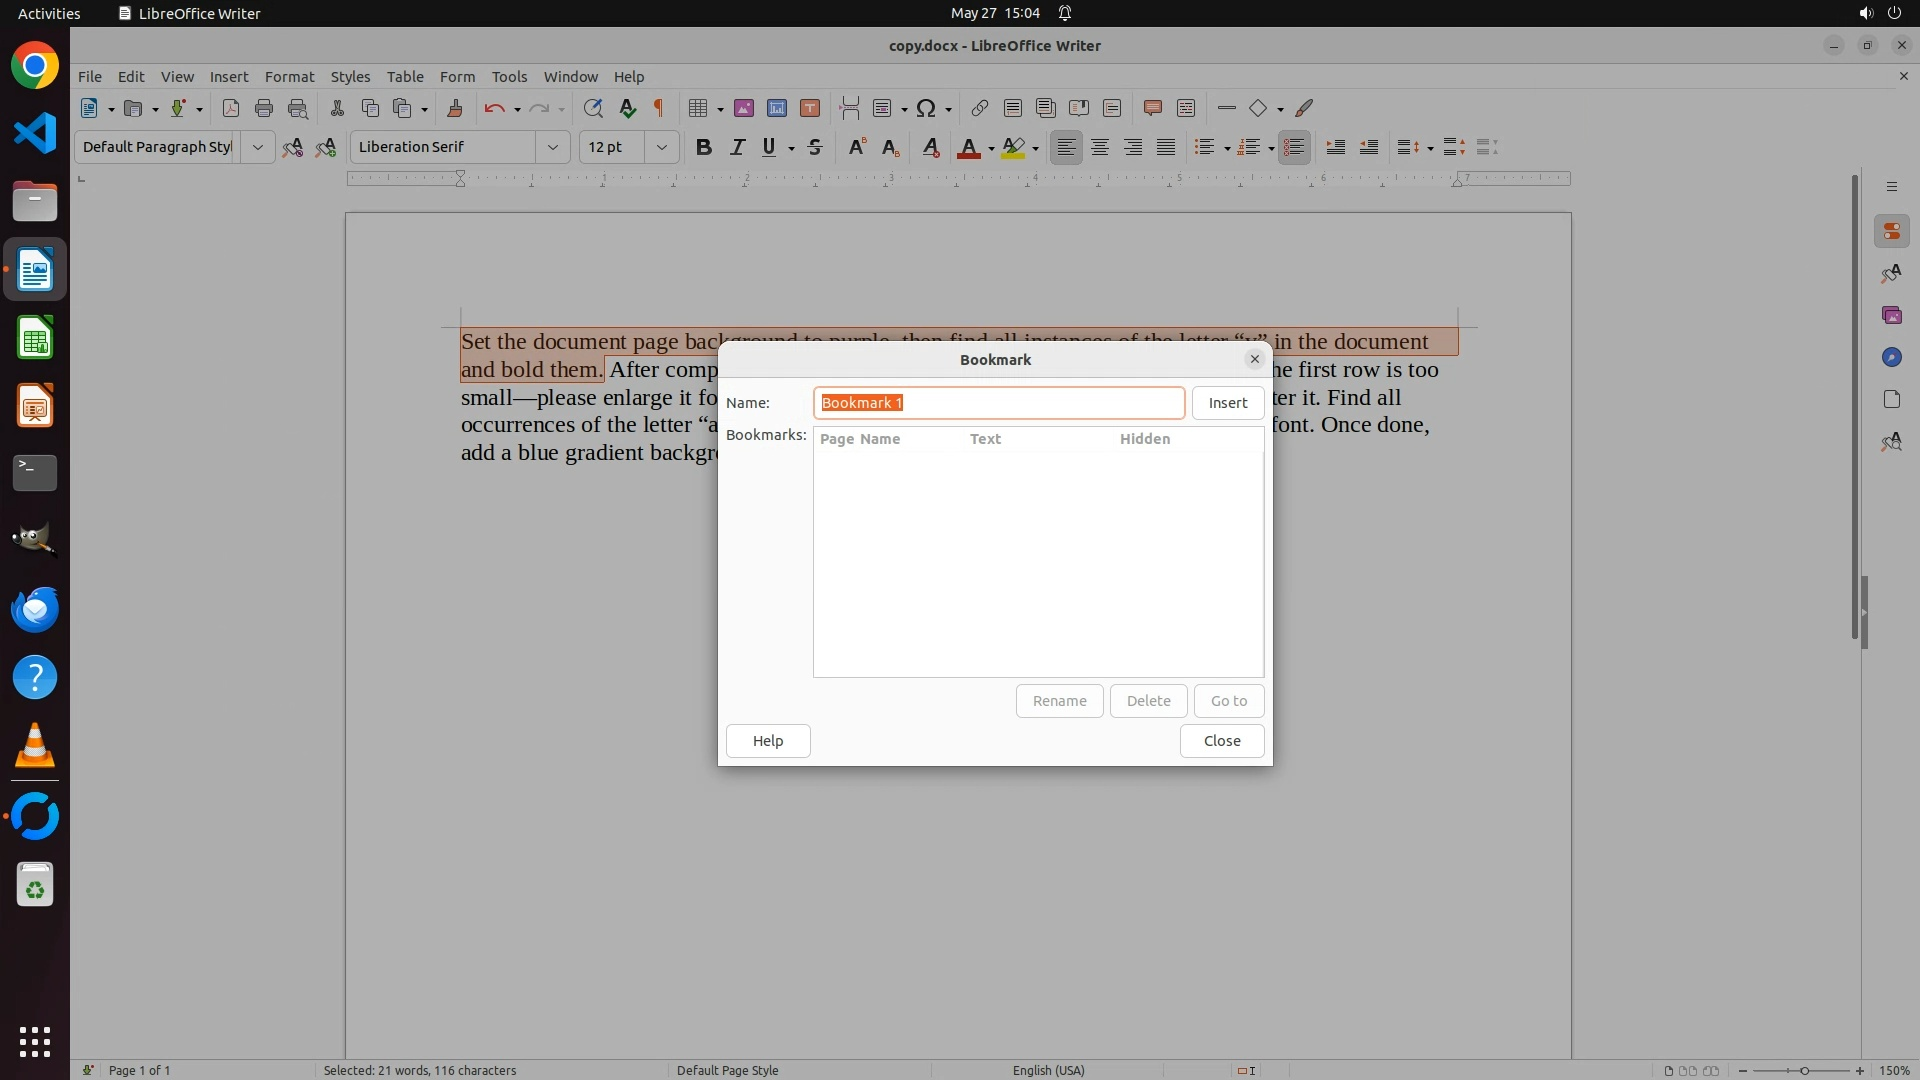The height and width of the screenshot is (1080, 1920).
Task: Click the Insert Hyperlink icon
Action: [x=979, y=108]
